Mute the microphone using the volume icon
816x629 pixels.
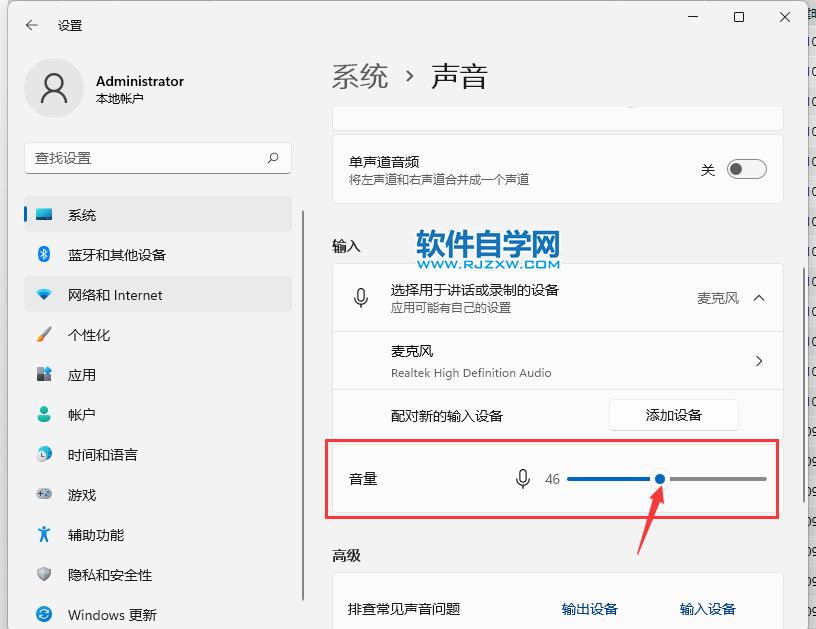click(522, 480)
